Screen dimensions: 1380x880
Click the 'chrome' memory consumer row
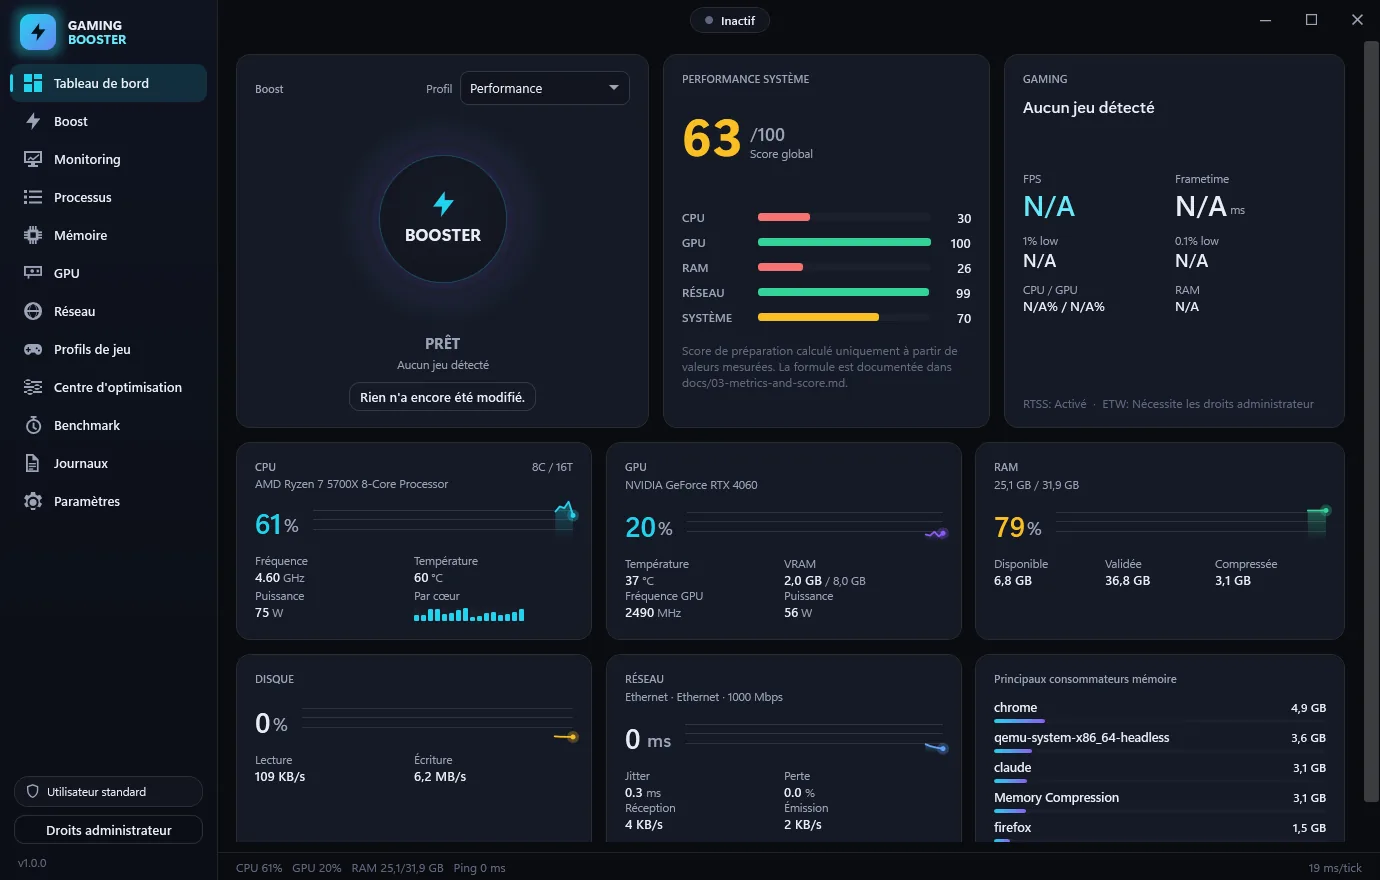point(1160,711)
